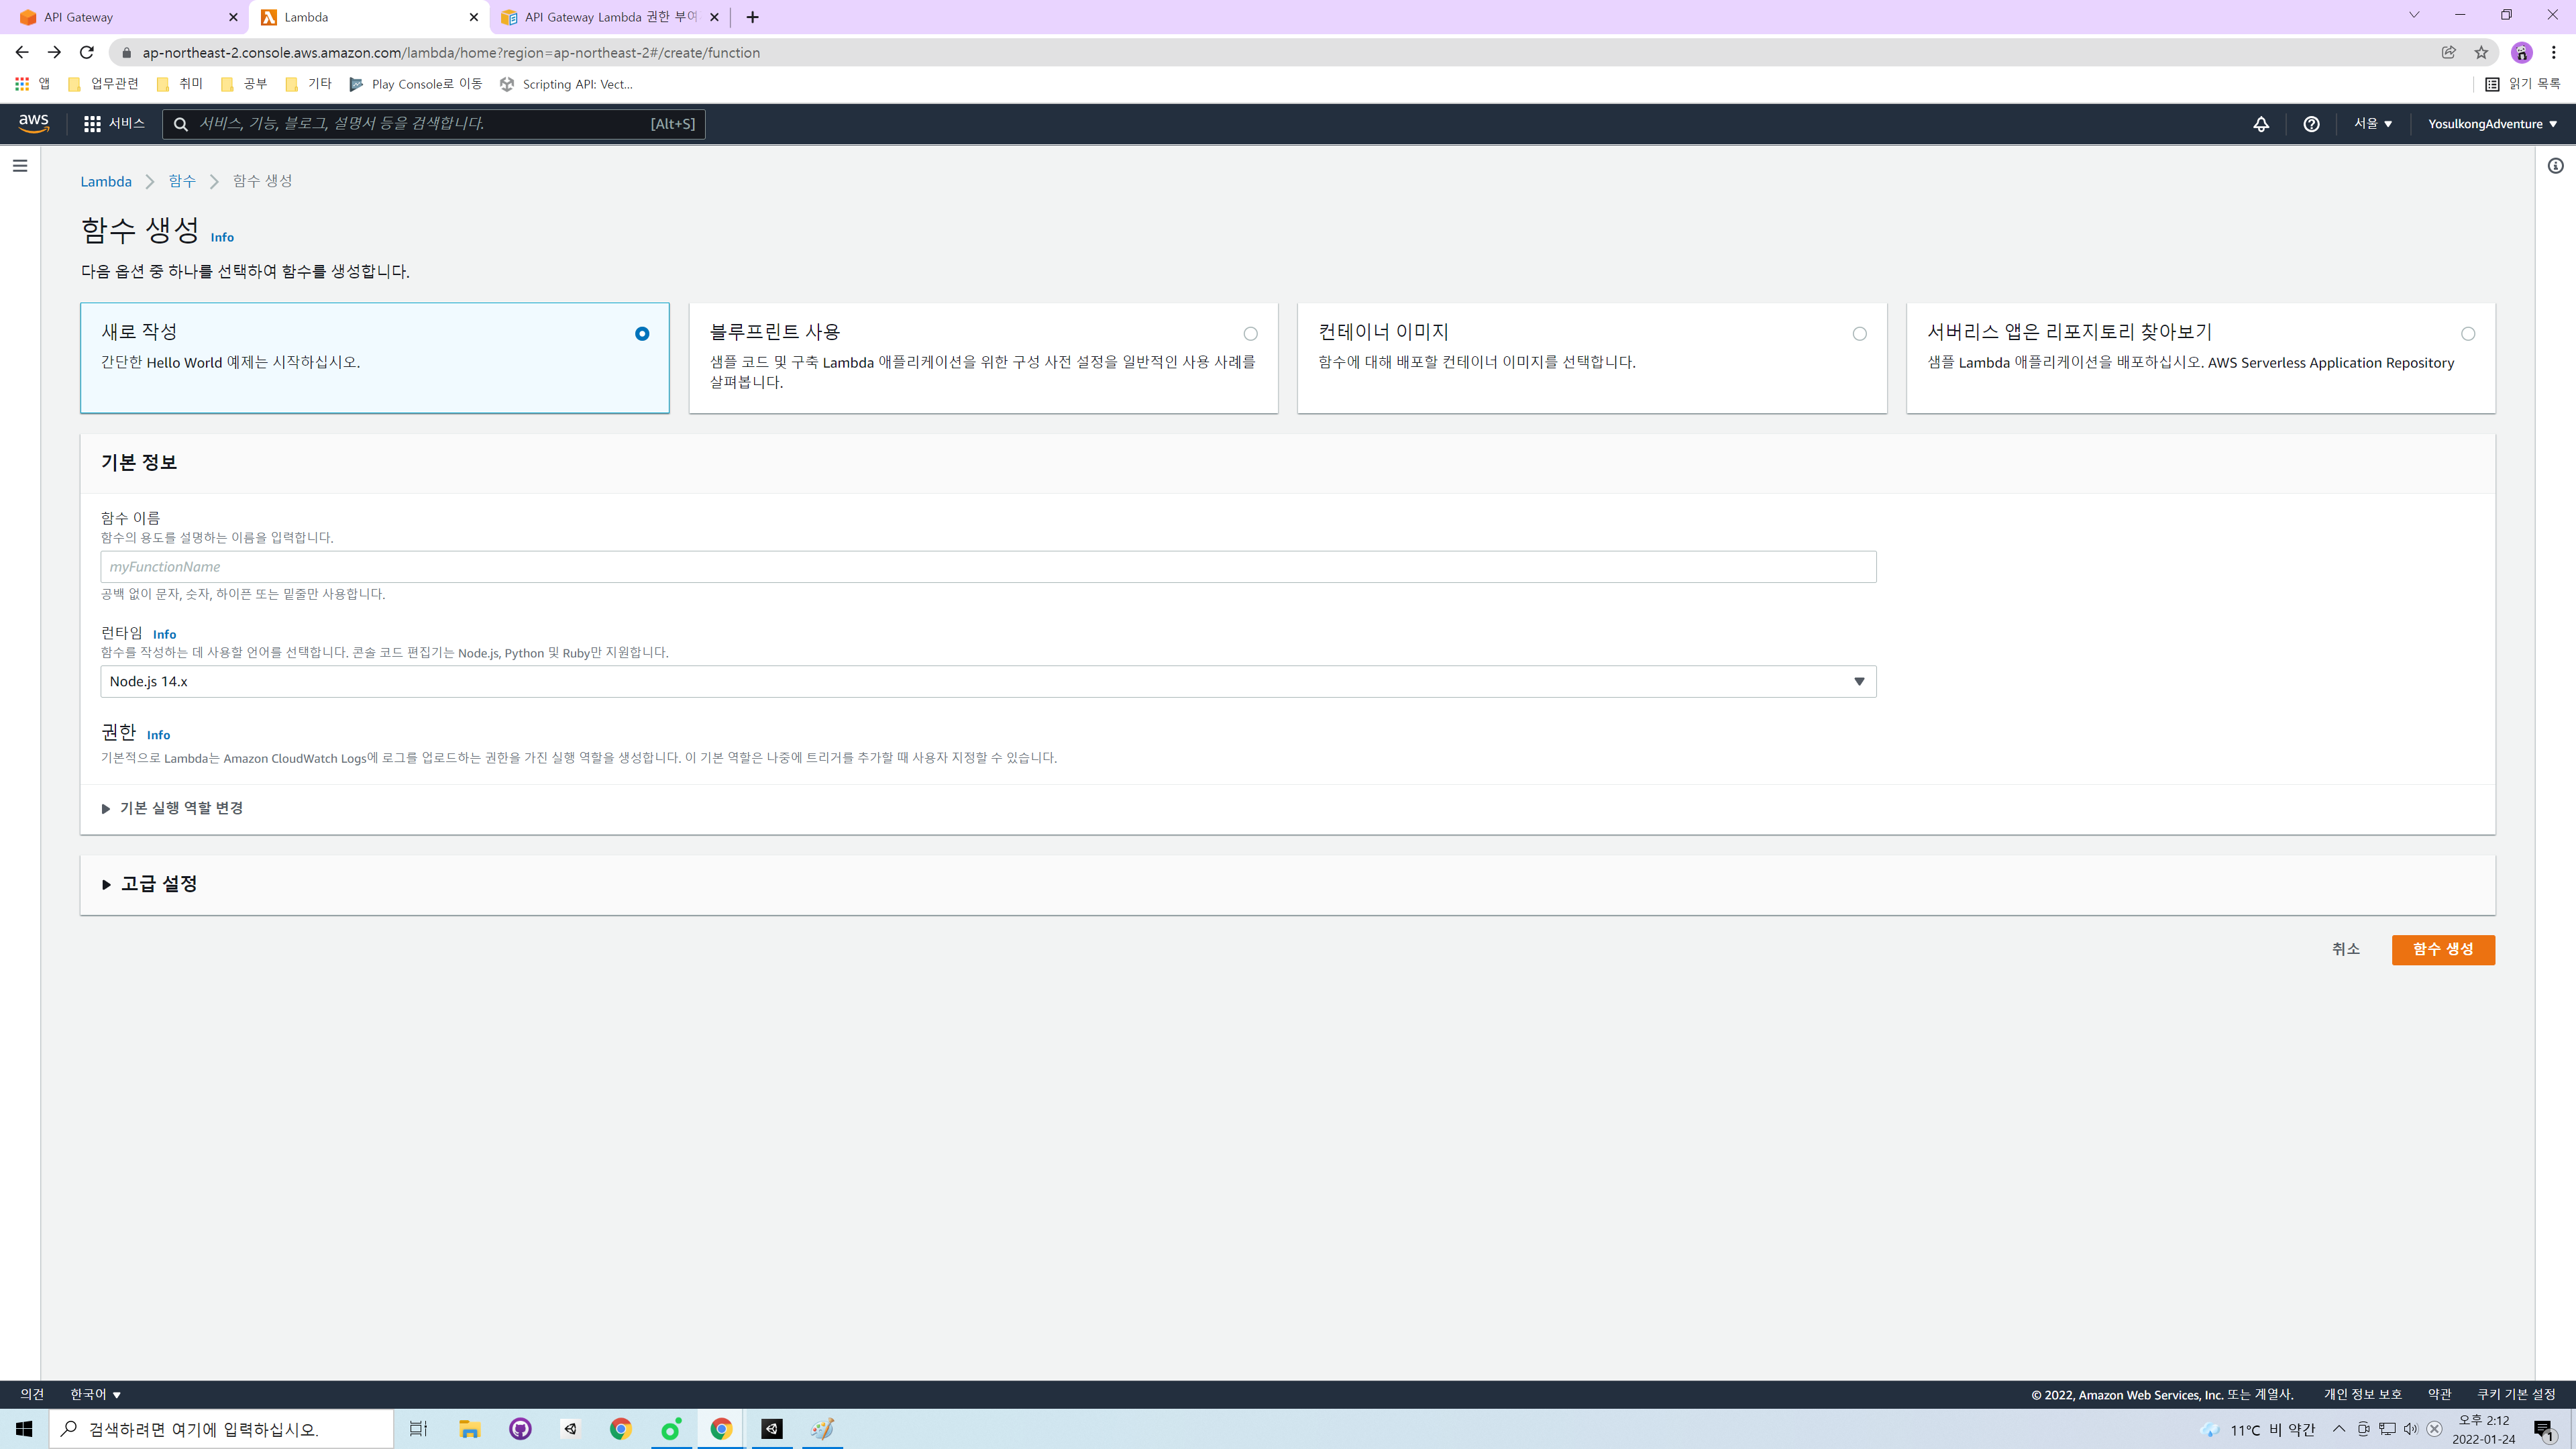
Task: Open the Chrome tab search chevron
Action: coord(2413,15)
